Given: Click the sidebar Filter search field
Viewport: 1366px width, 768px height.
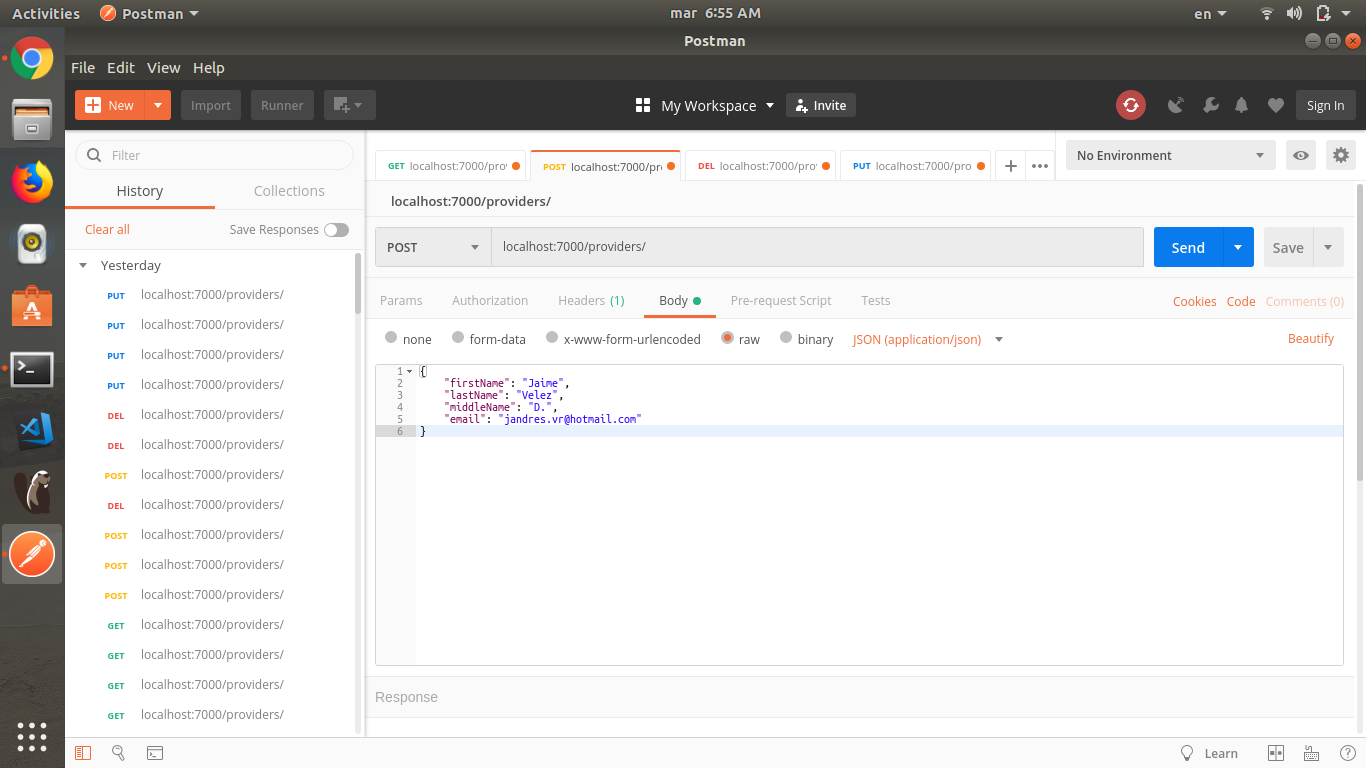Looking at the screenshot, I should [215, 155].
